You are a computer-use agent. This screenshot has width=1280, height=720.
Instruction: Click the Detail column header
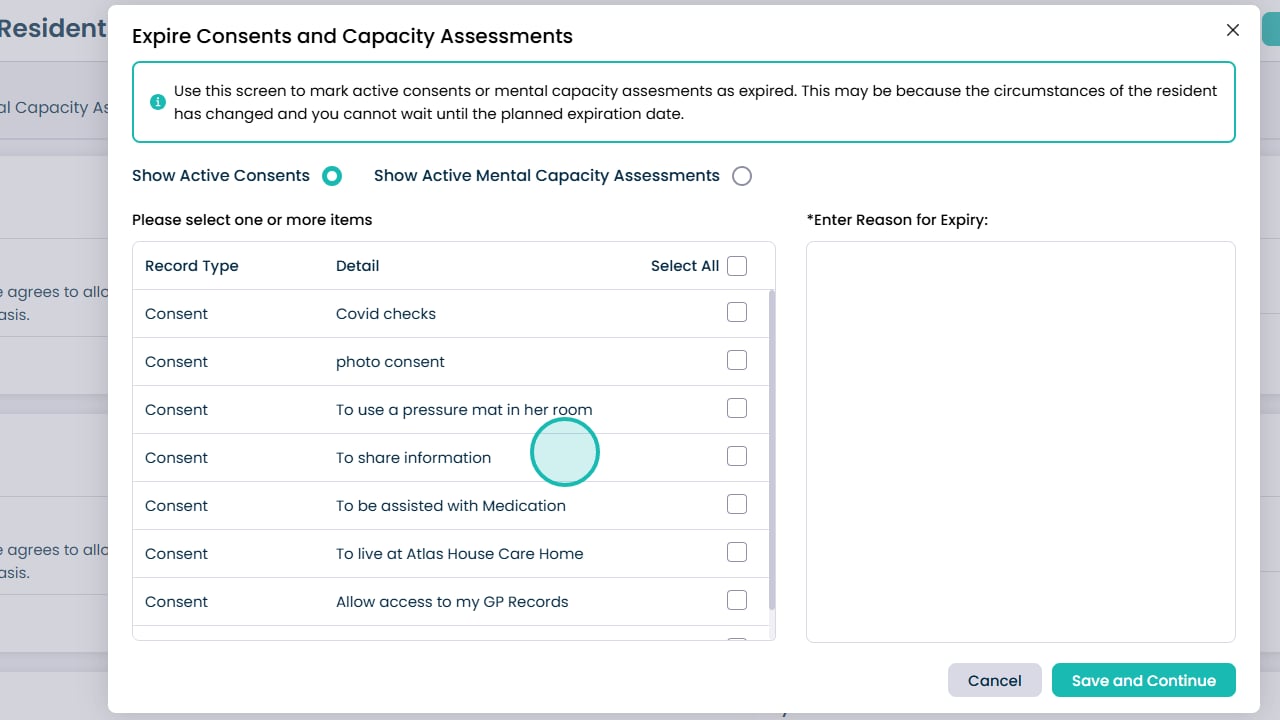358,266
